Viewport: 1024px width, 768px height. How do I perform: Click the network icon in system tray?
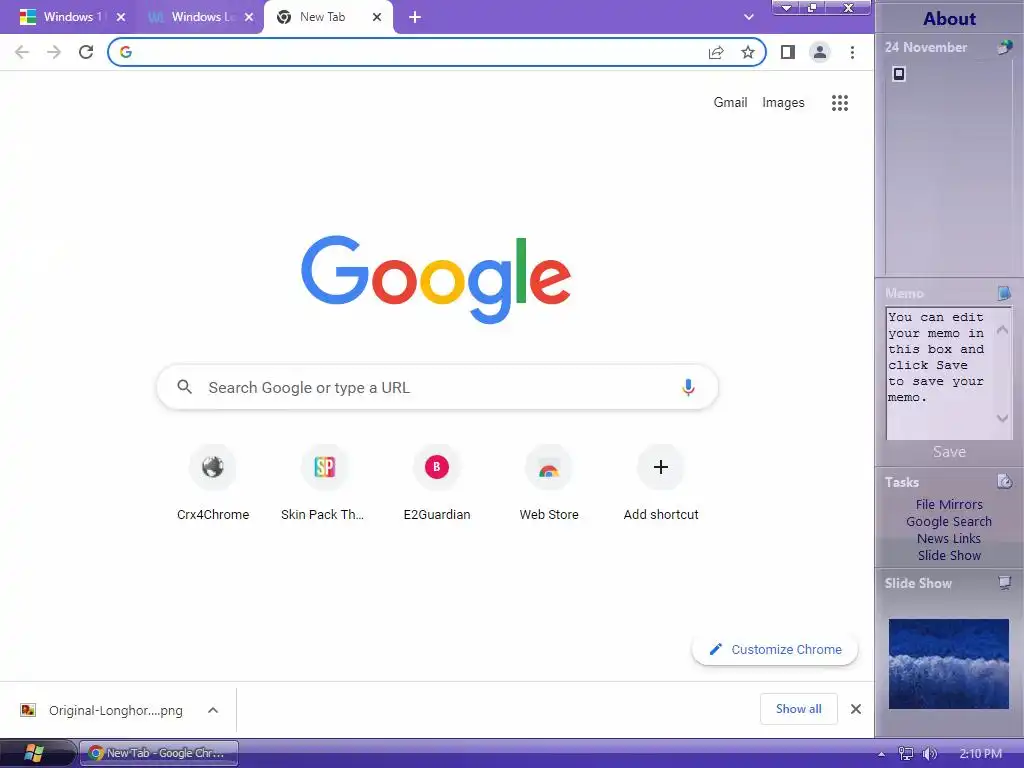pyautogui.click(x=906, y=754)
